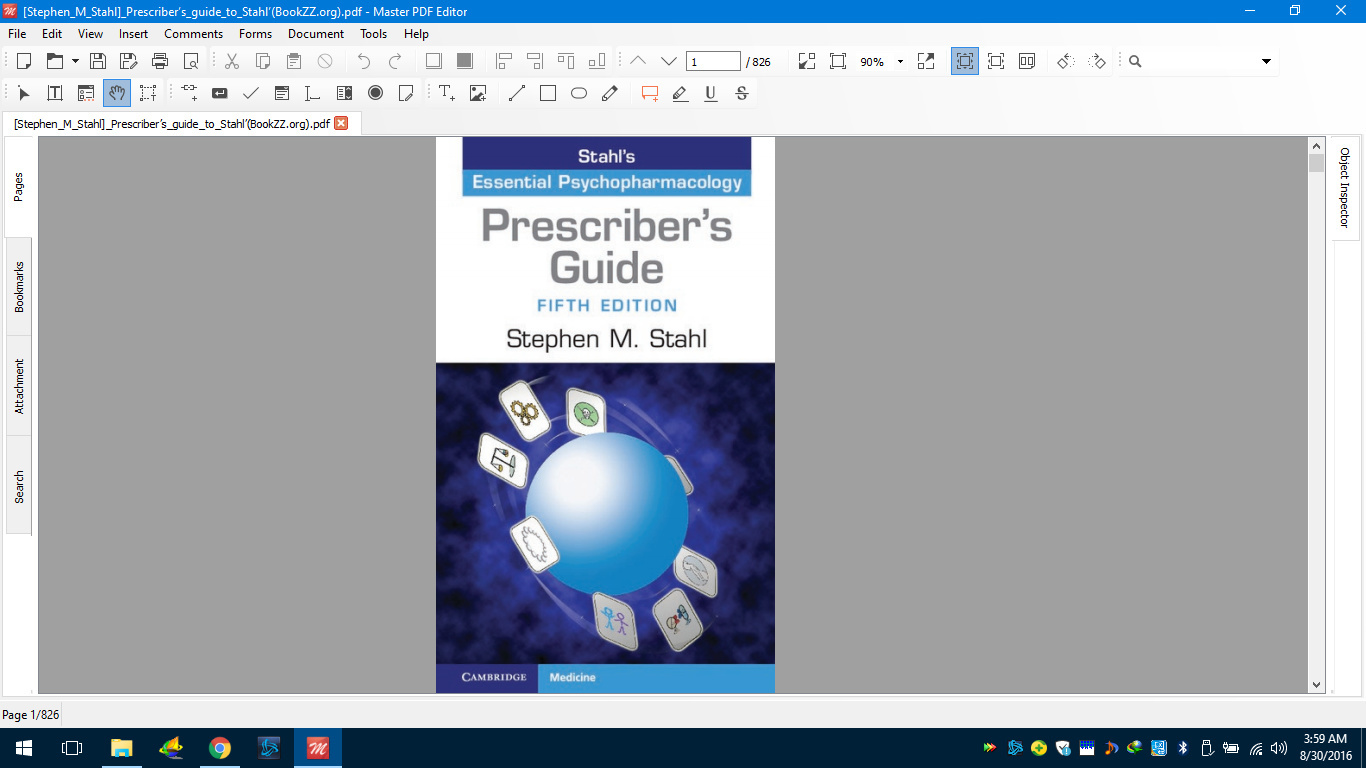Click the vertical scrollbar down arrow

tap(1317, 685)
